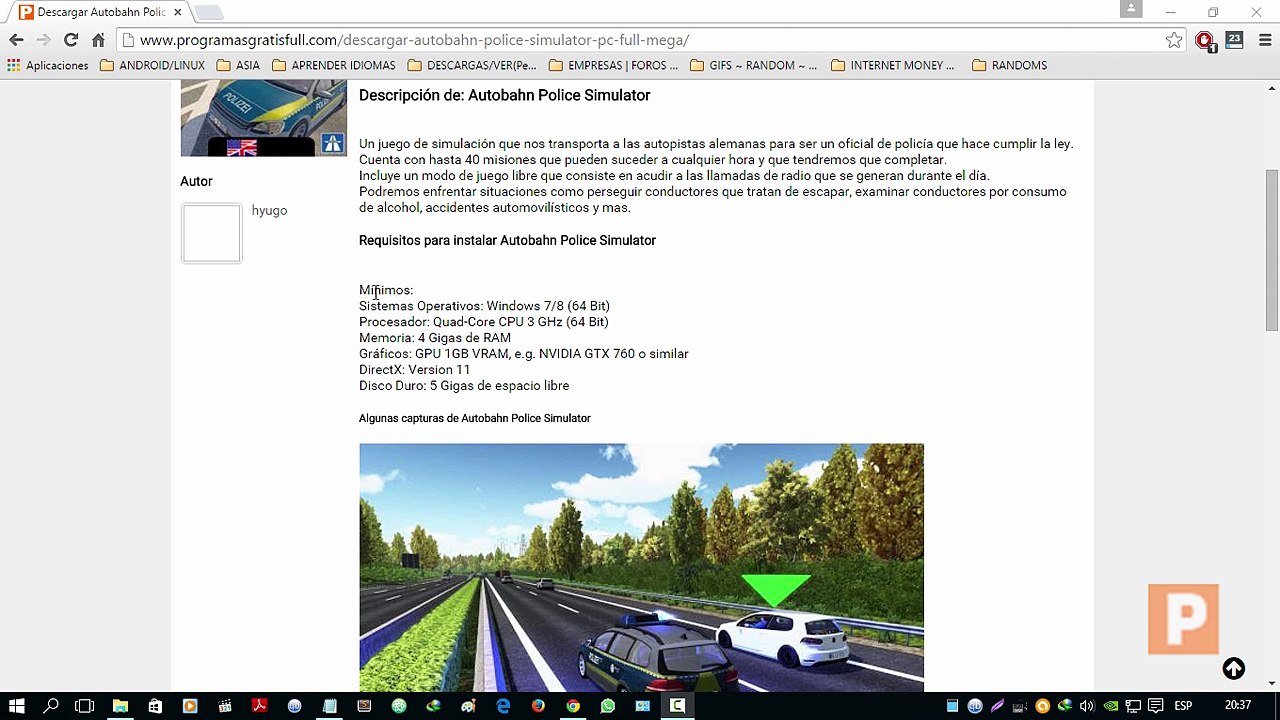
Task: Launch Firefox from the taskbar
Action: coord(538,705)
